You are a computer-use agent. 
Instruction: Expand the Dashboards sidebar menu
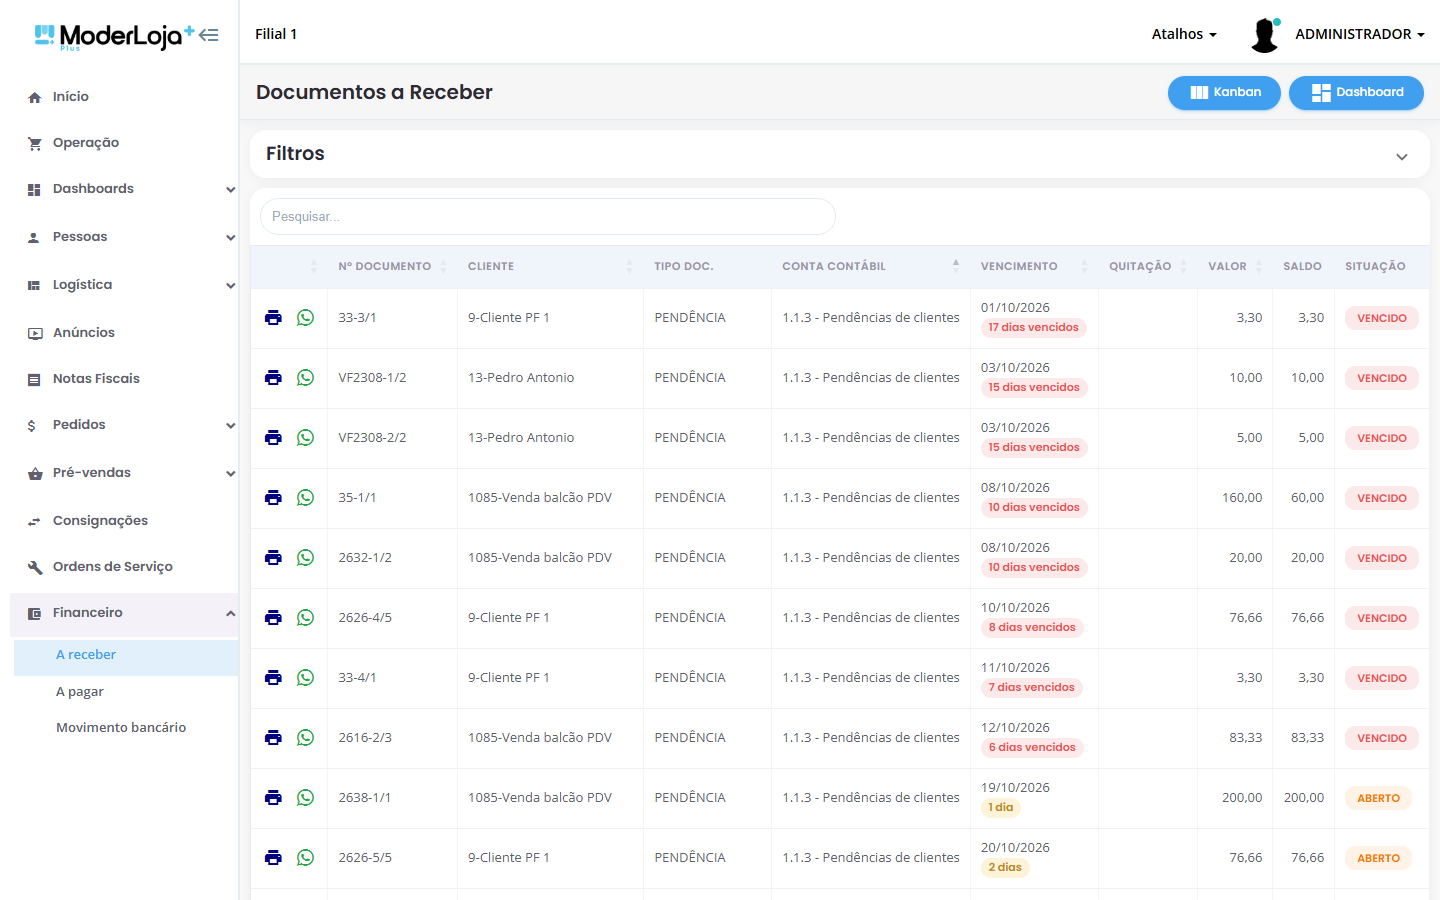[x=124, y=189]
